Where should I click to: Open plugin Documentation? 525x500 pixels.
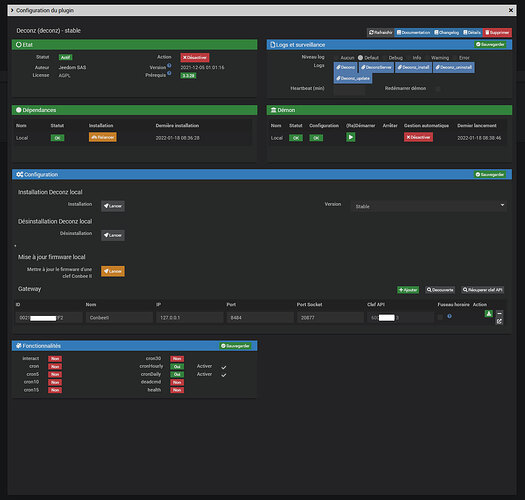pyautogui.click(x=413, y=32)
